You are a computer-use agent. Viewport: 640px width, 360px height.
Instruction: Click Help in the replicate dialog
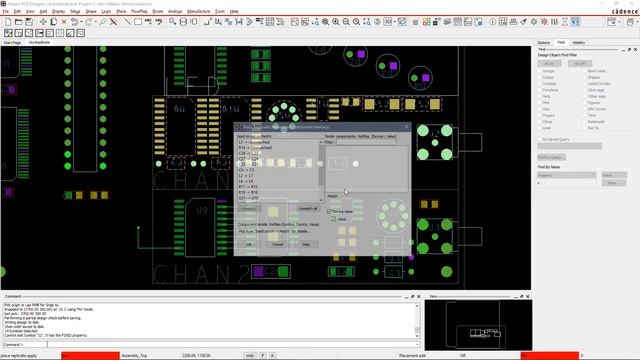coord(306,244)
